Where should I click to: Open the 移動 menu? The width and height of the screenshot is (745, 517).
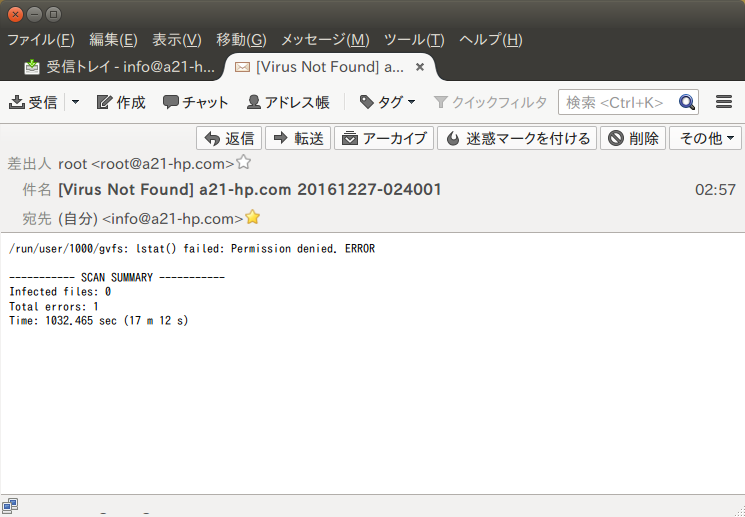click(241, 40)
